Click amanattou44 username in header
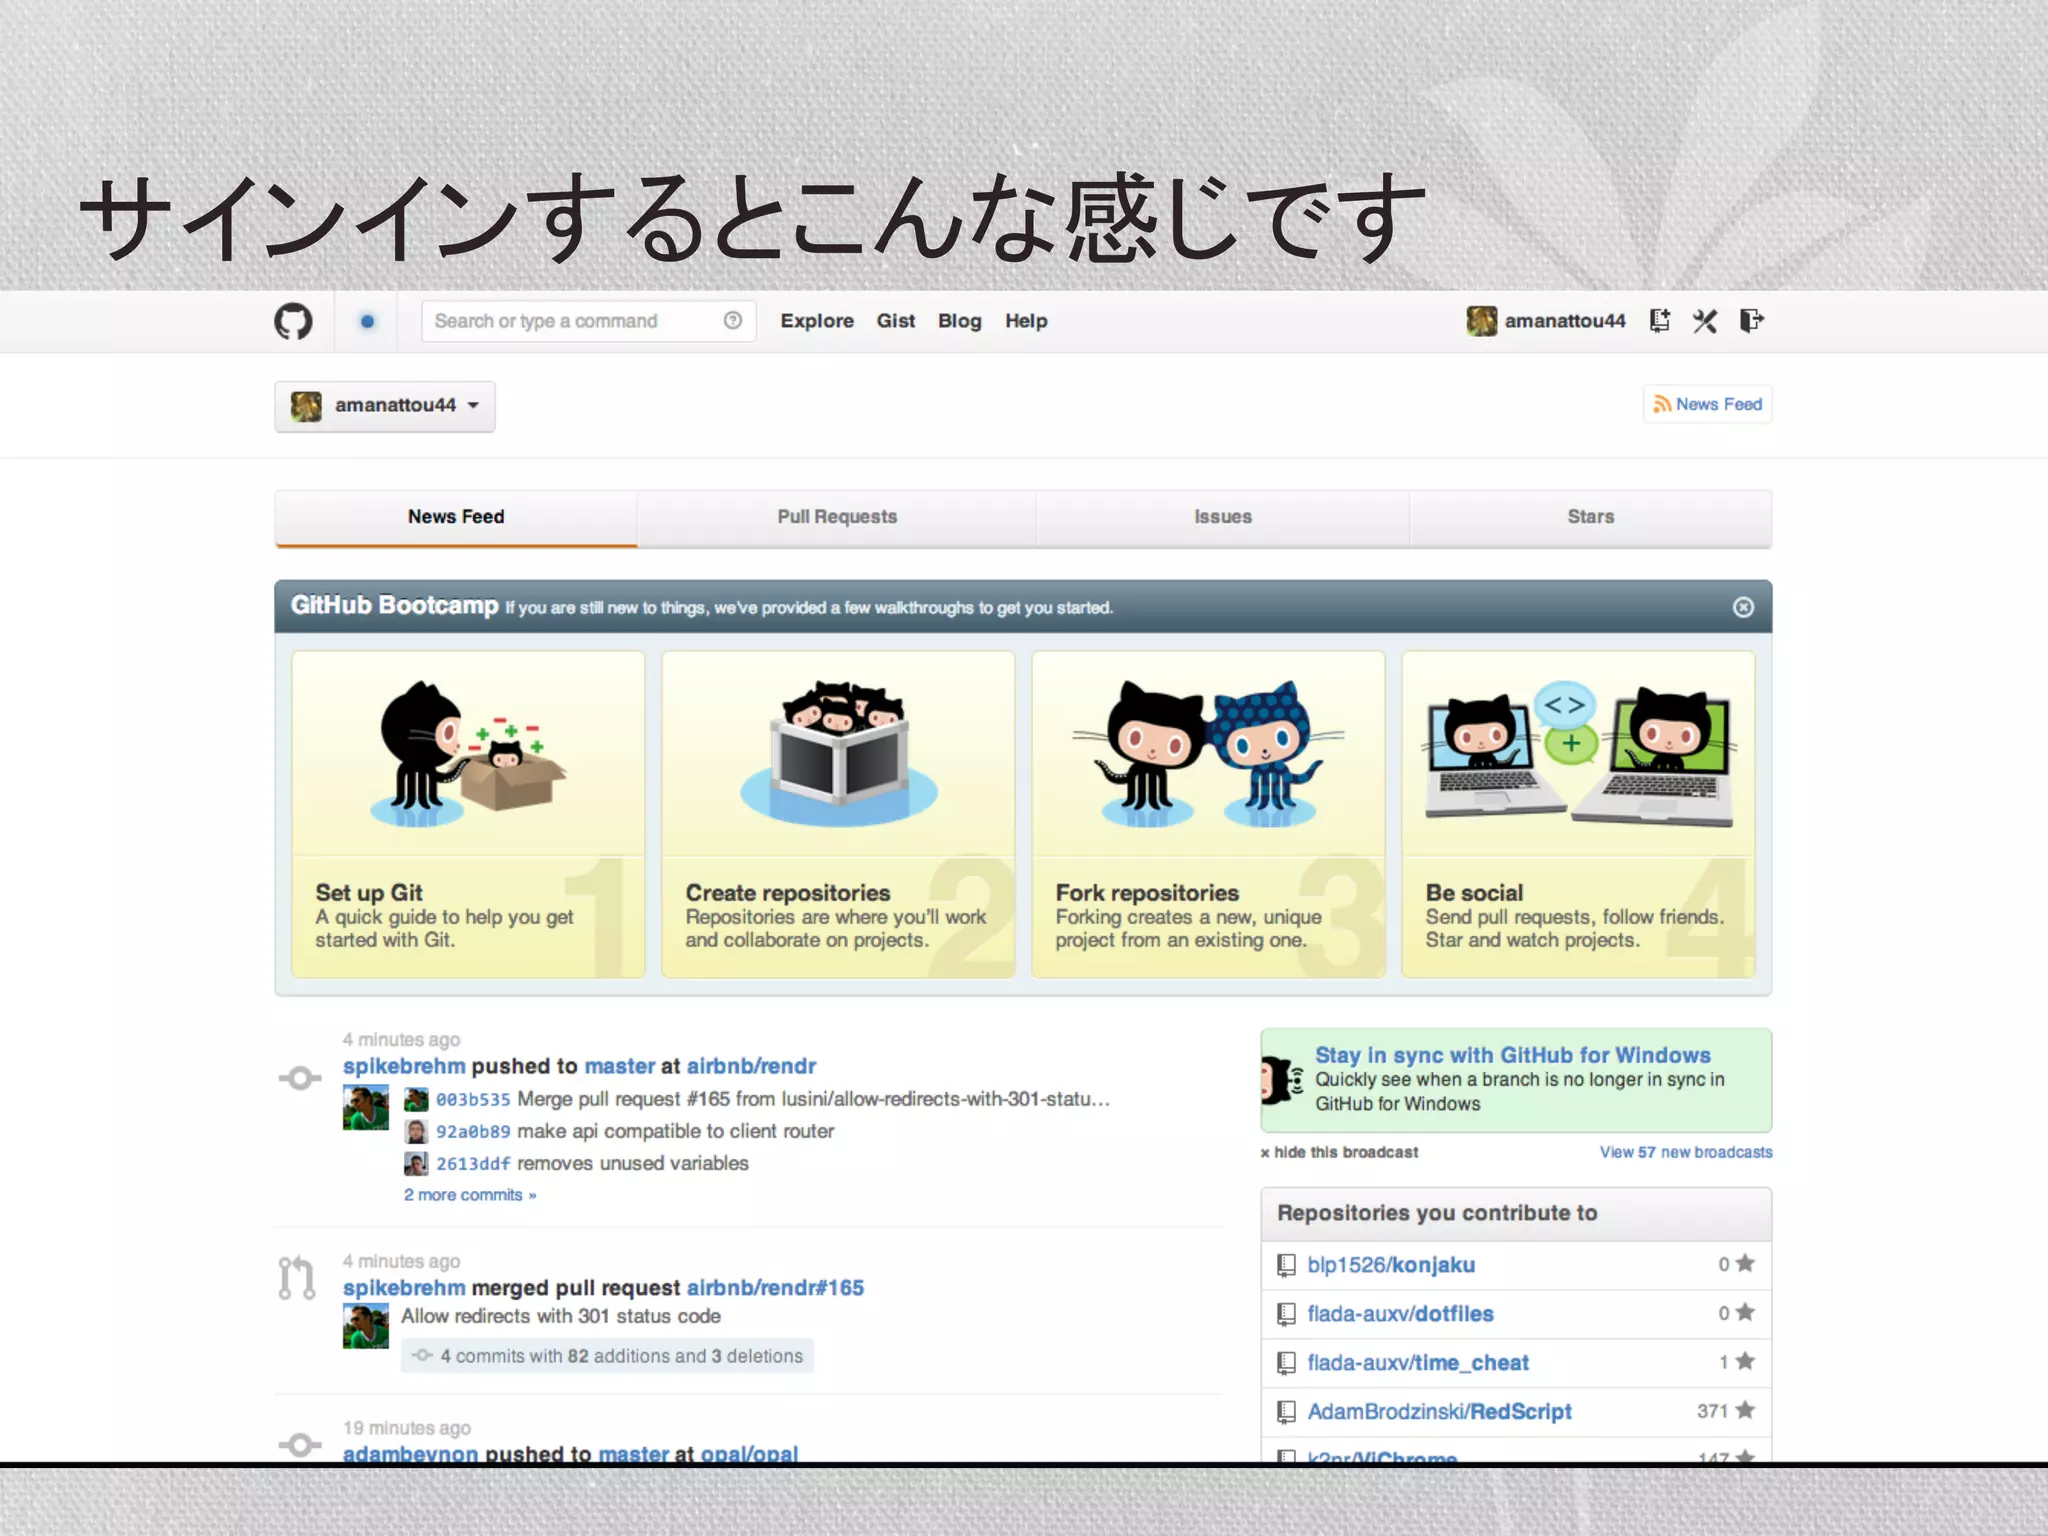The image size is (2048, 1536). [1565, 321]
